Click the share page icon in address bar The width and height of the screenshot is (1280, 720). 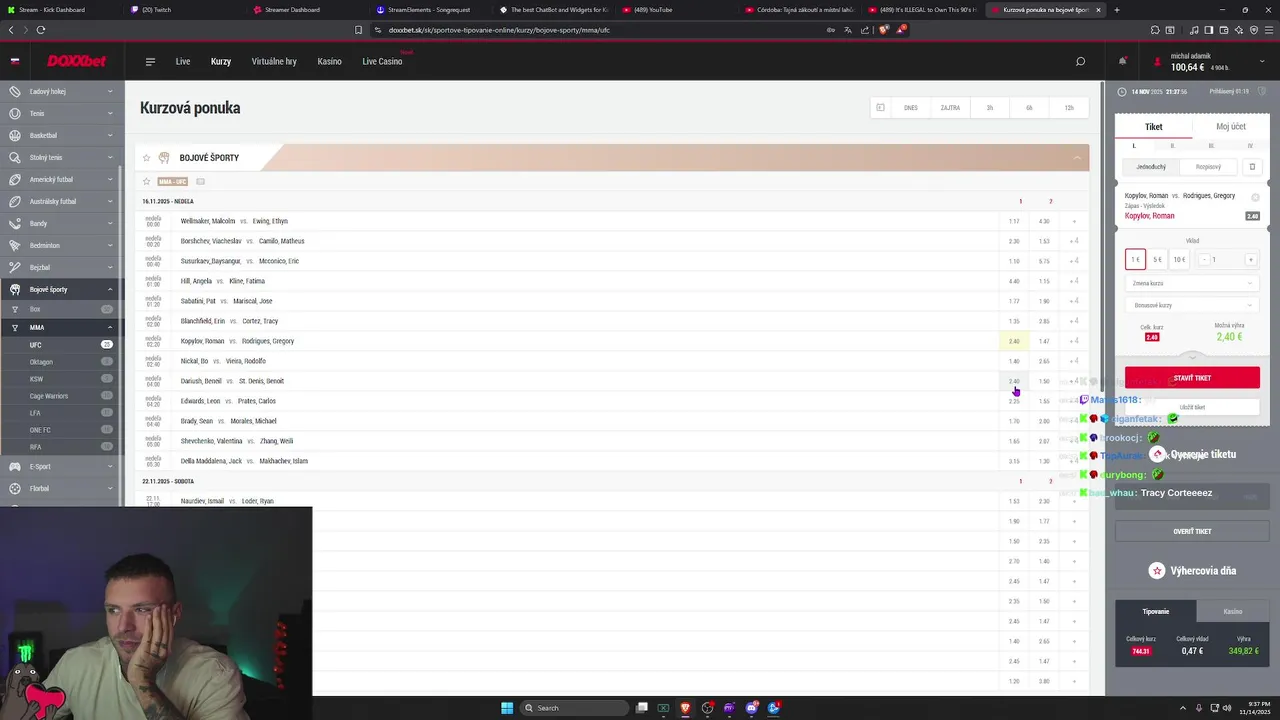coord(865,30)
